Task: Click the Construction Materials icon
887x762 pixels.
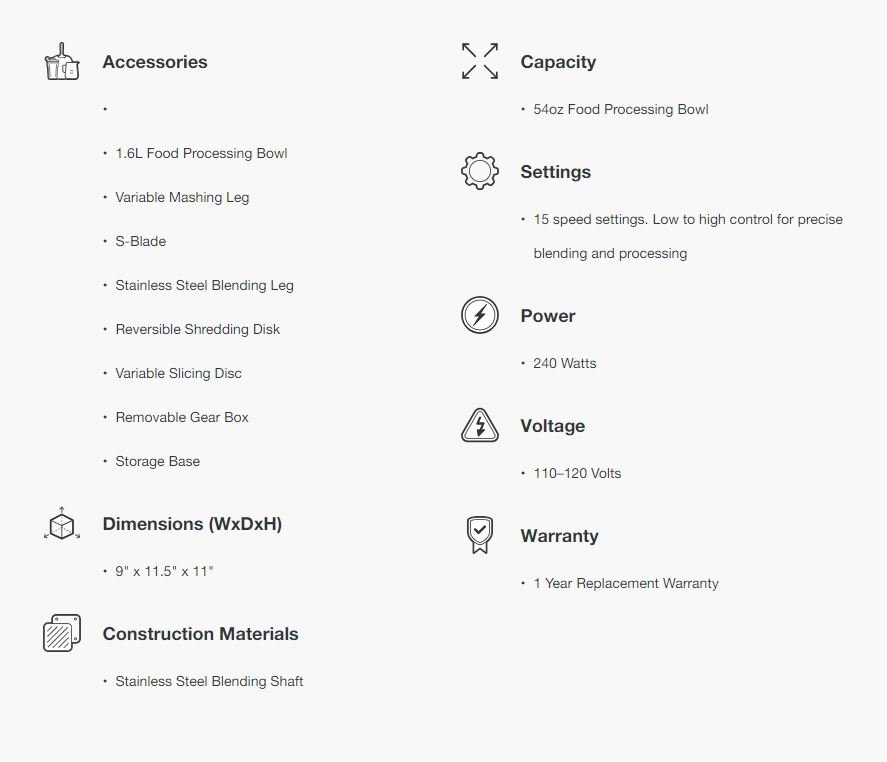Action: [x=62, y=633]
